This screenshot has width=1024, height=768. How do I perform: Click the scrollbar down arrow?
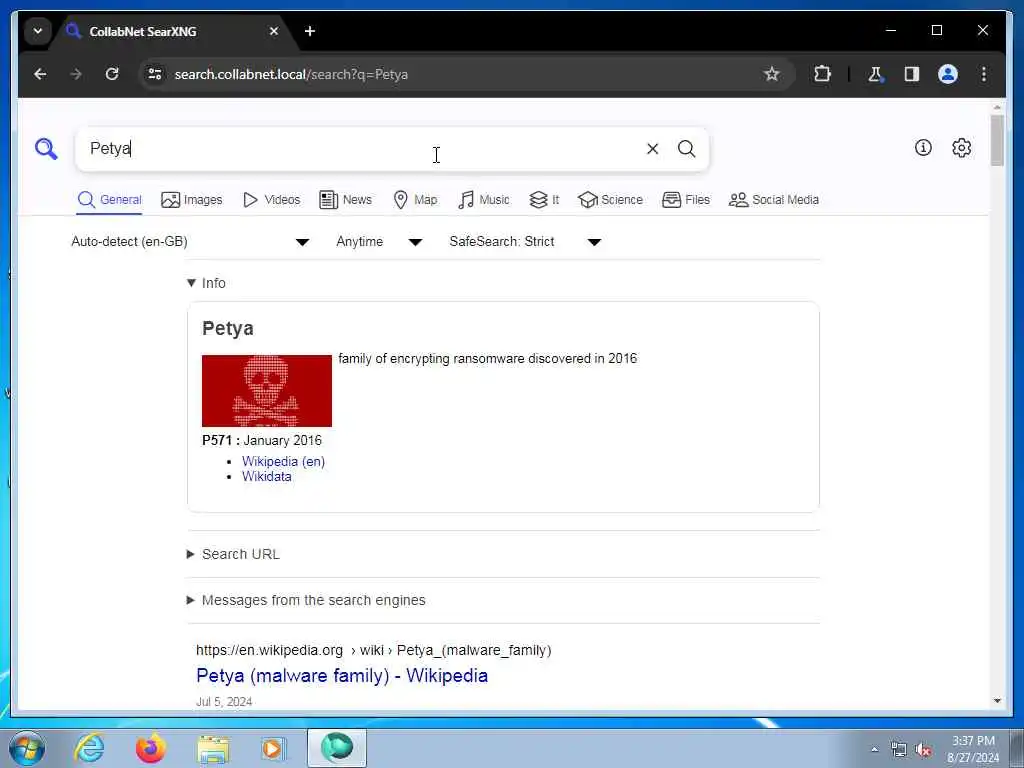point(997,701)
